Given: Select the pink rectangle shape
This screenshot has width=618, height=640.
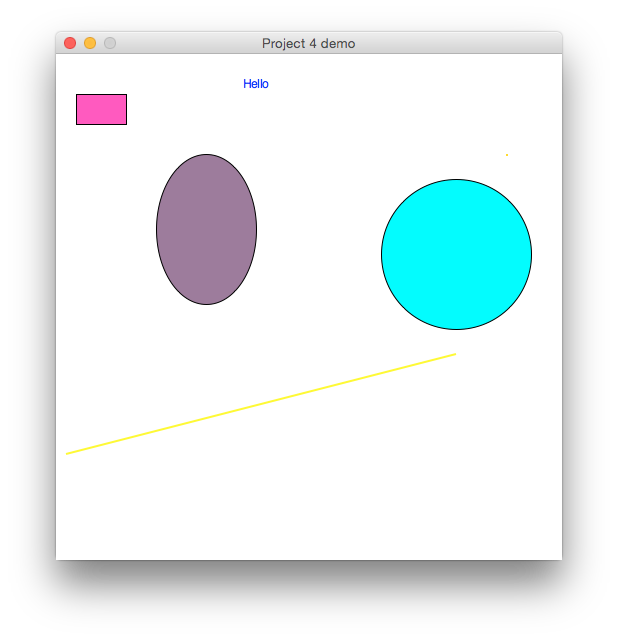Looking at the screenshot, I should click(101, 109).
